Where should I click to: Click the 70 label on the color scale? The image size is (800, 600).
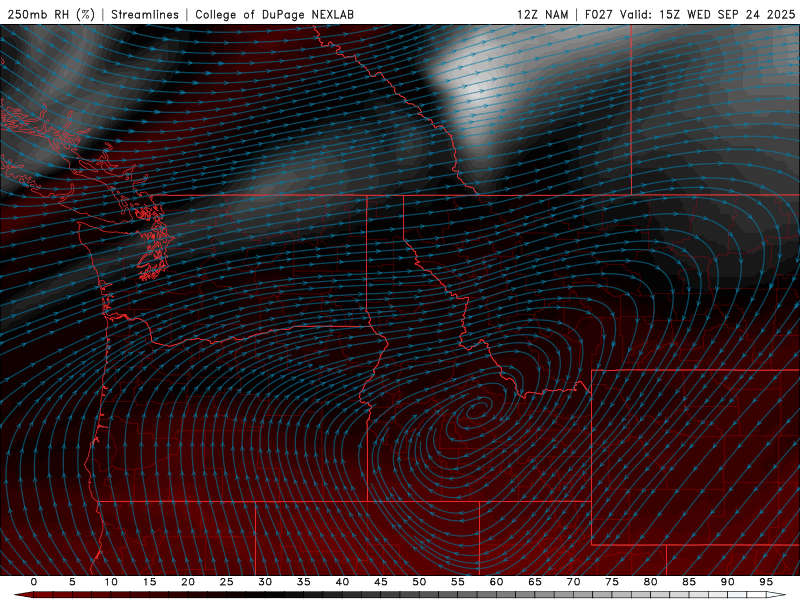click(x=573, y=582)
